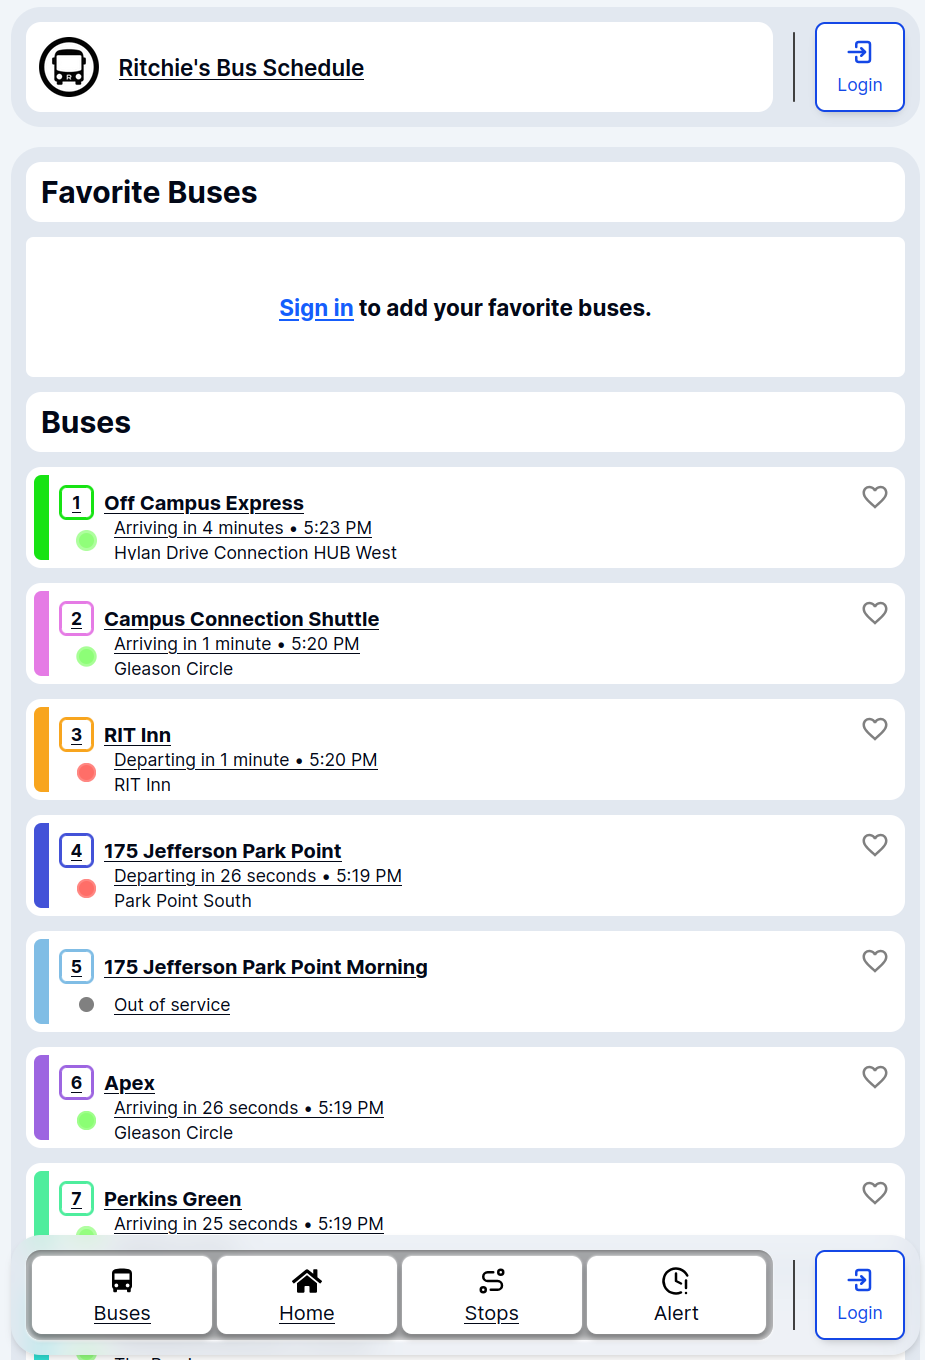Click the top Login button
The width and height of the screenshot is (925, 1360).
point(860,67)
